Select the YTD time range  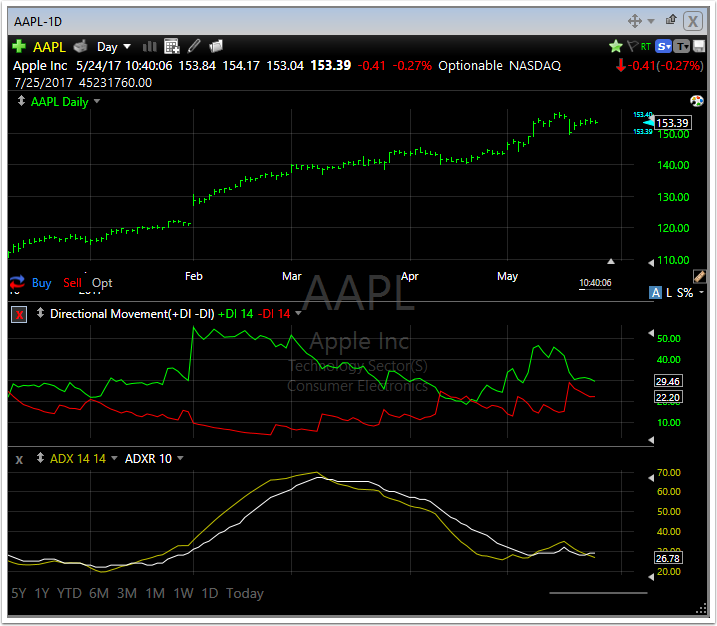point(69,593)
